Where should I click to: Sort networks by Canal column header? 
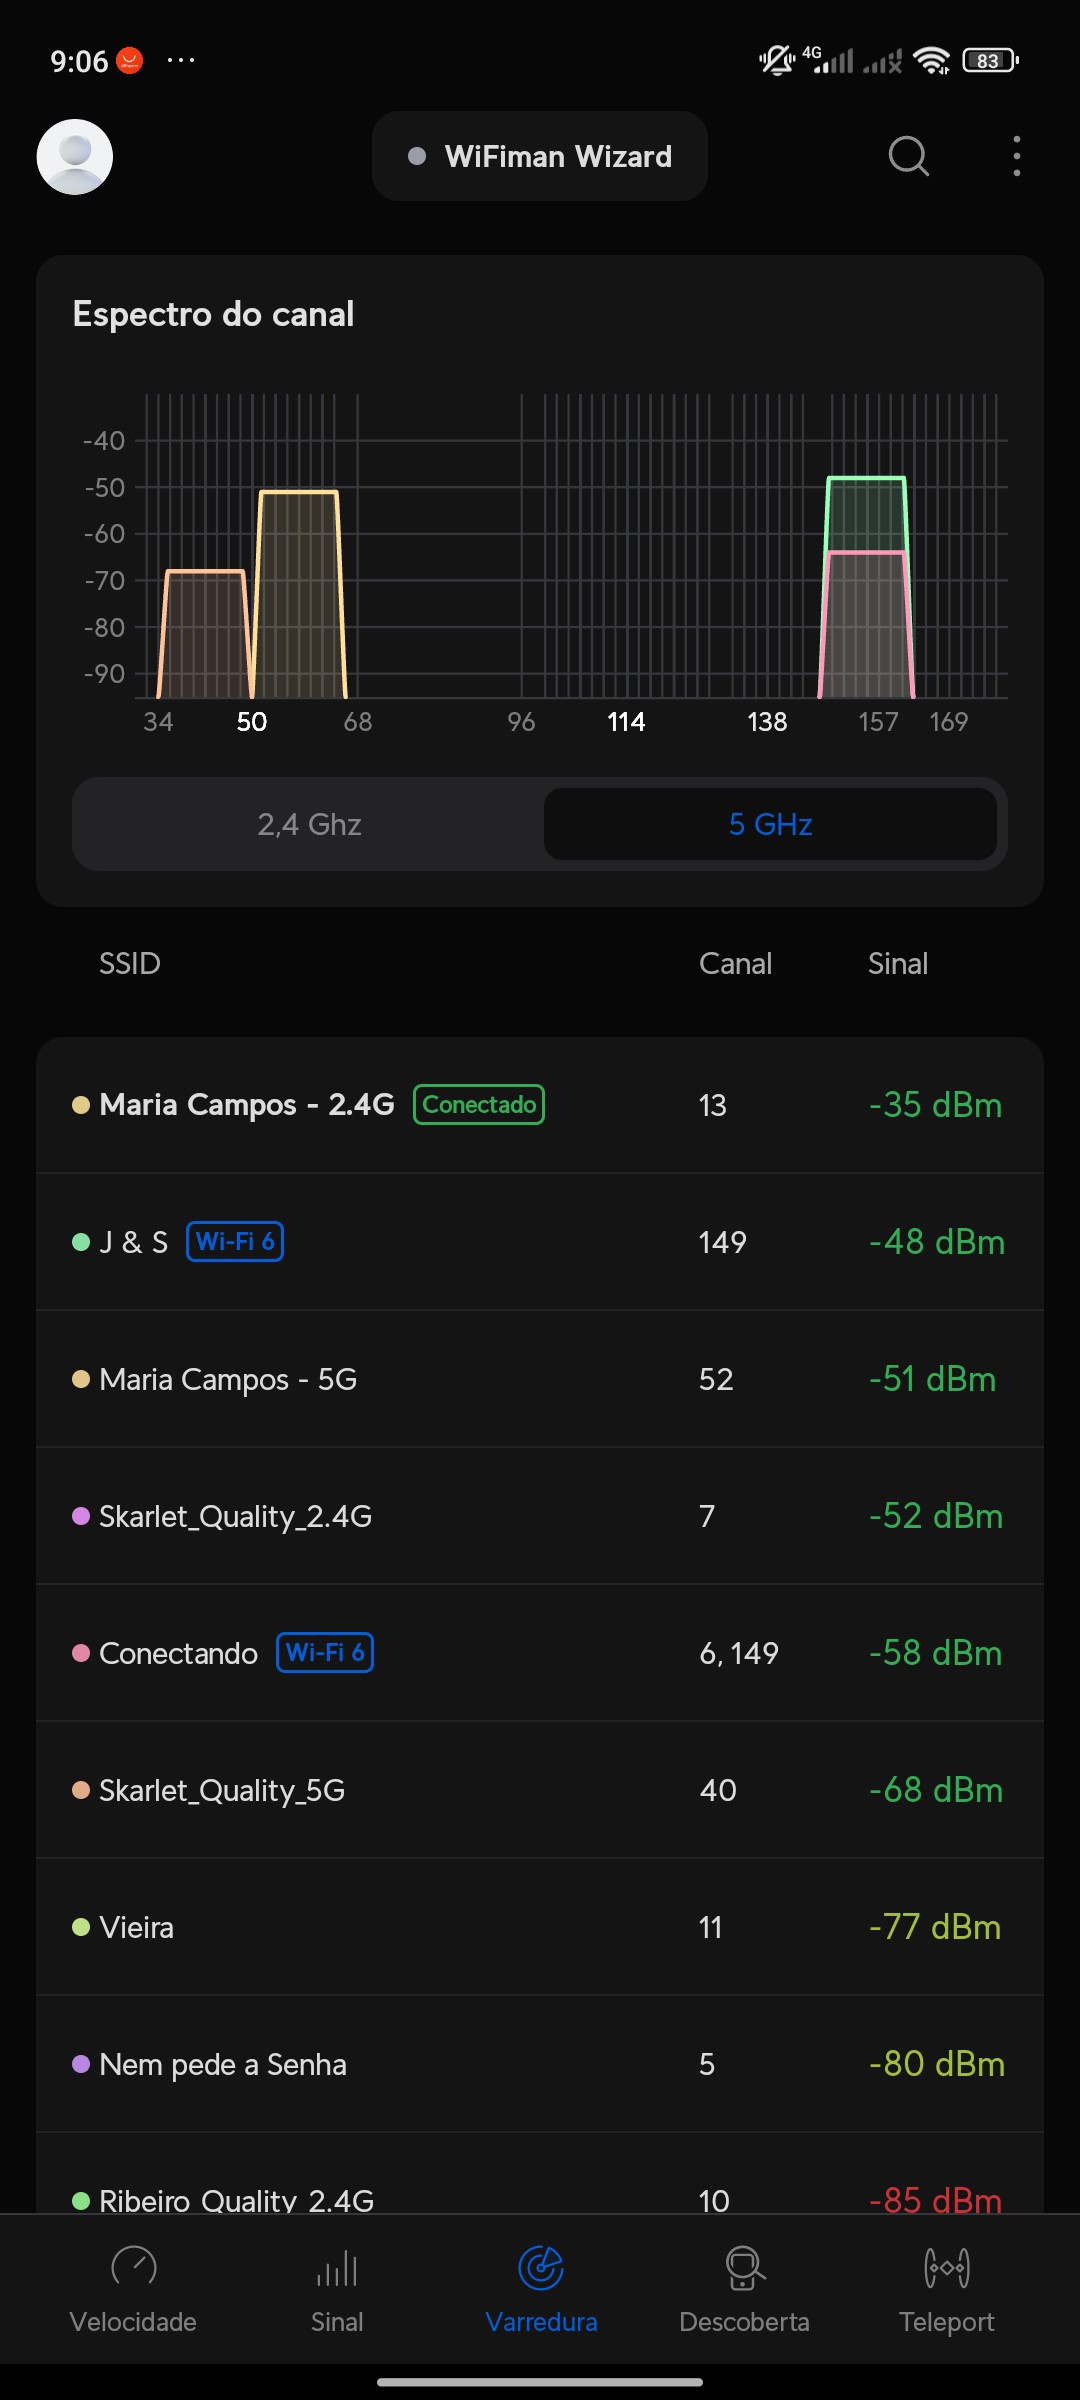coord(735,964)
